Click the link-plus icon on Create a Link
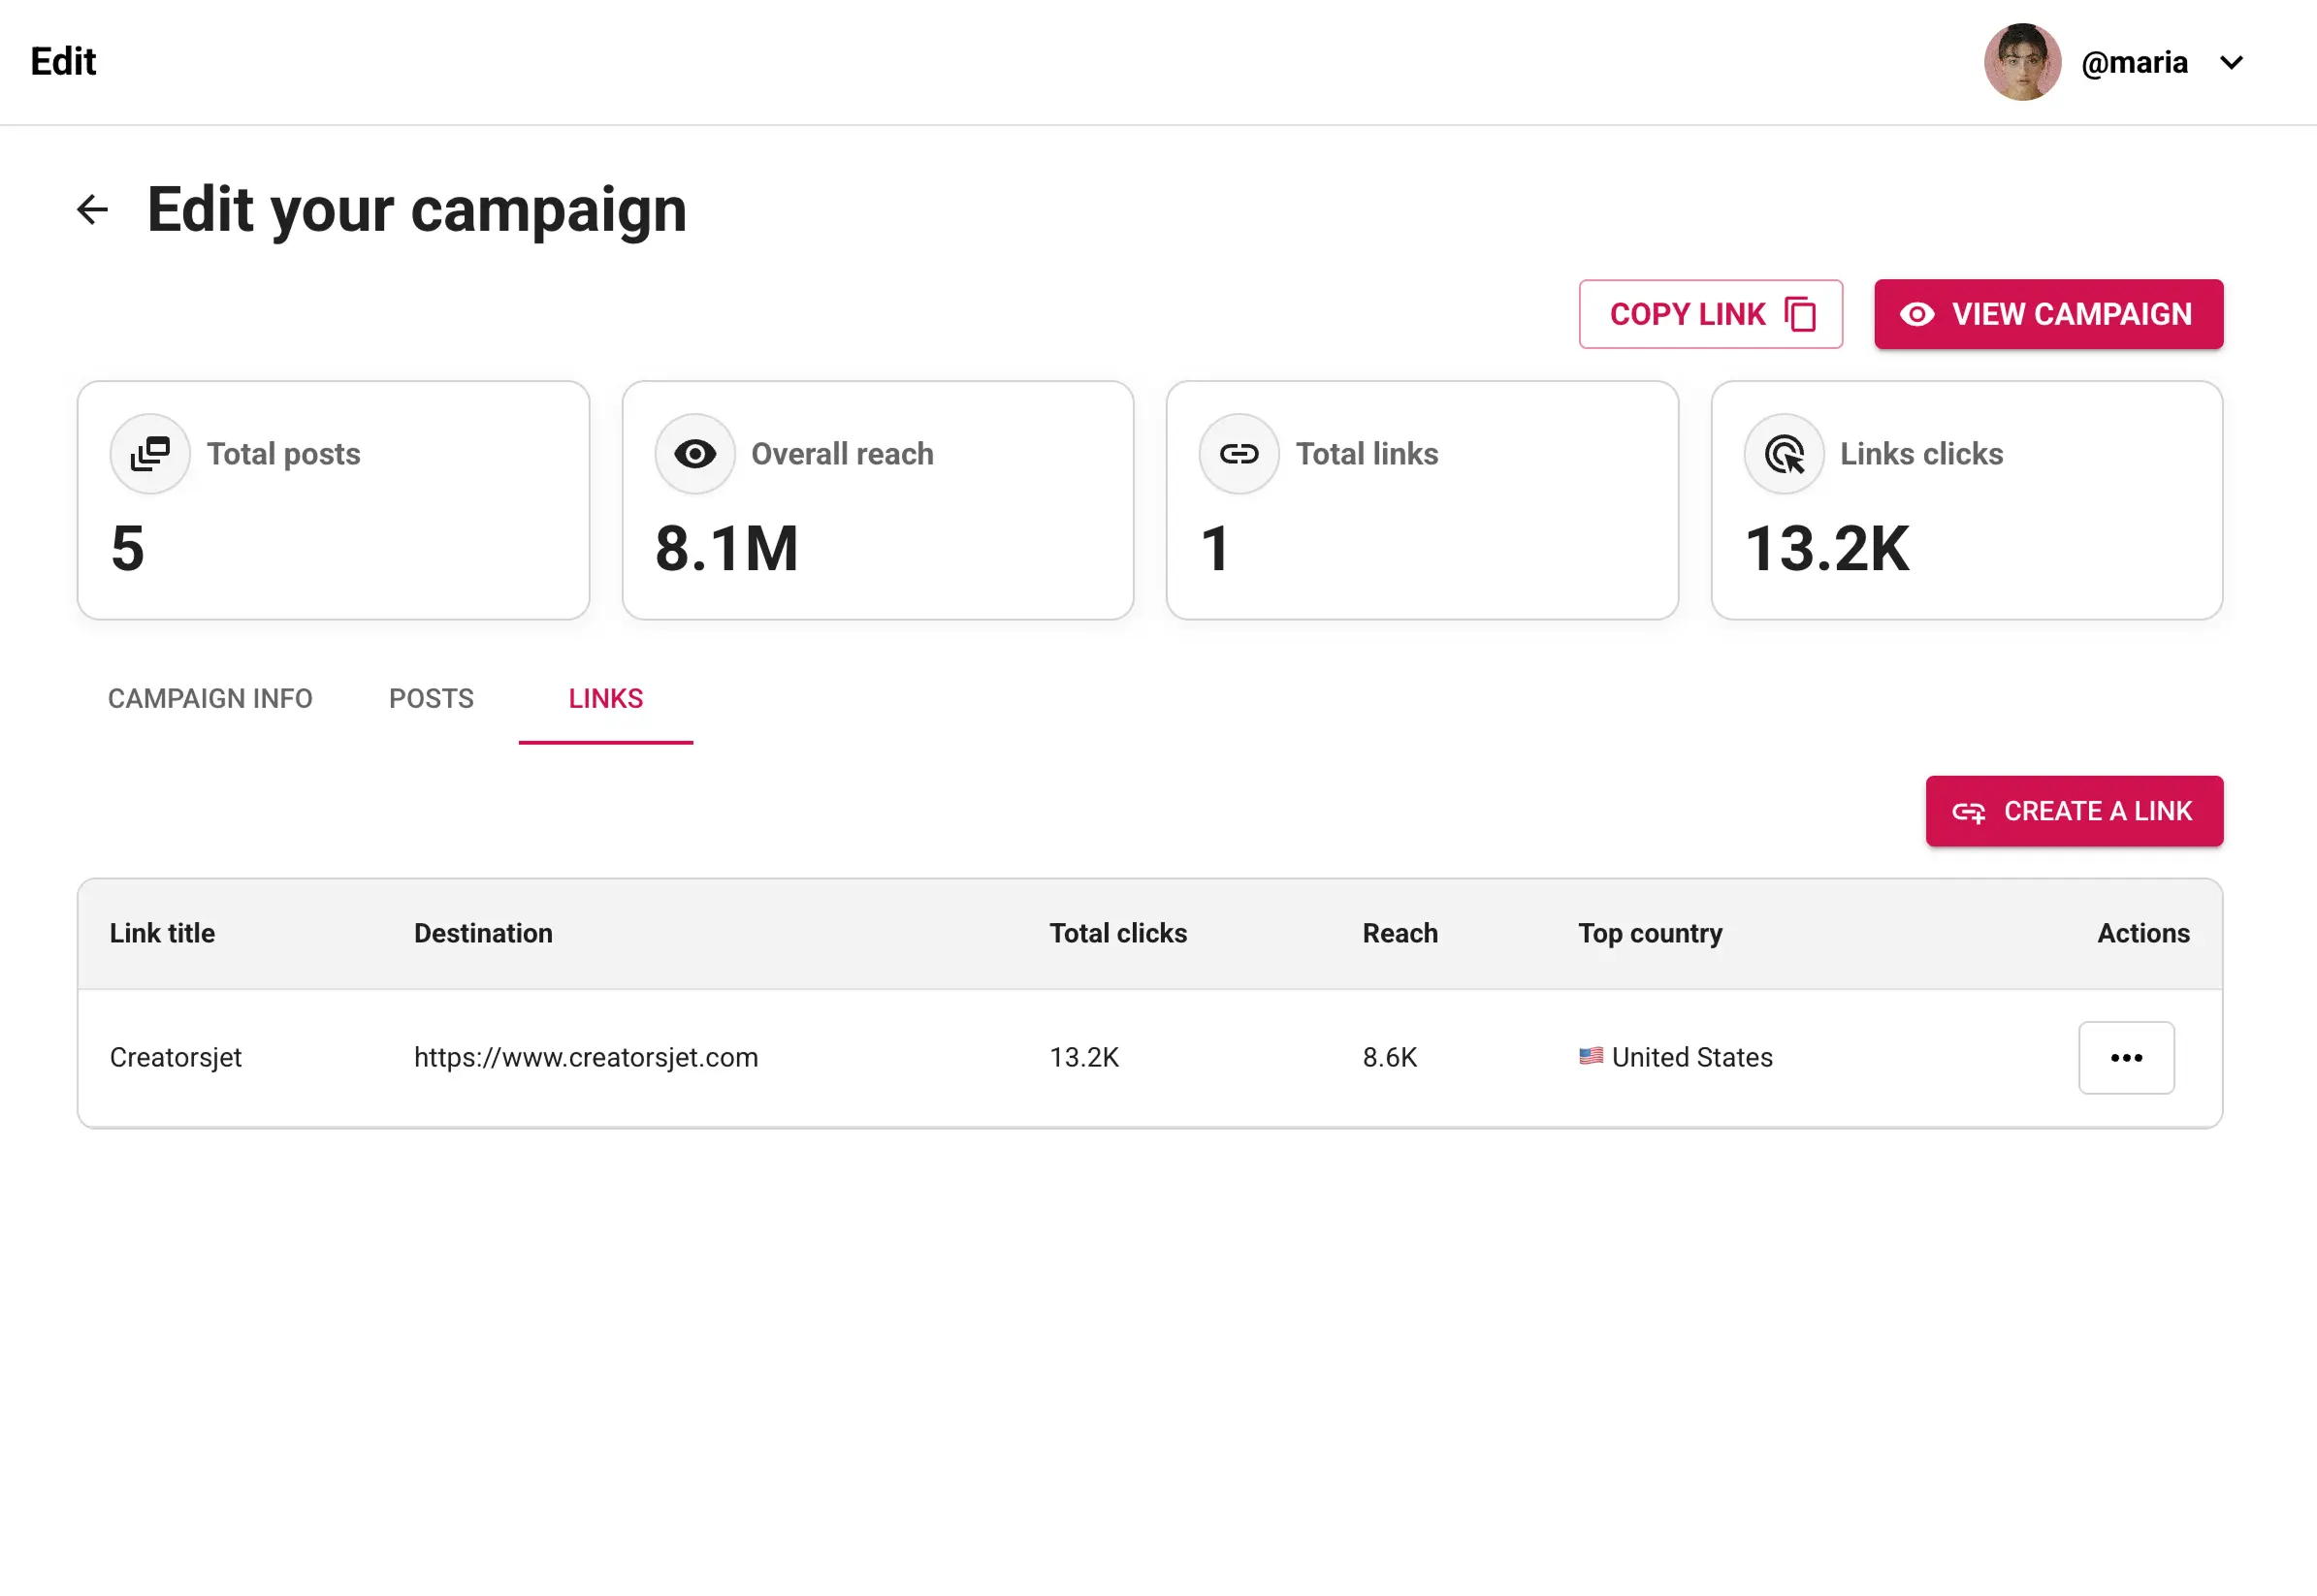This screenshot has height=1596, width=2317. coord(1969,811)
